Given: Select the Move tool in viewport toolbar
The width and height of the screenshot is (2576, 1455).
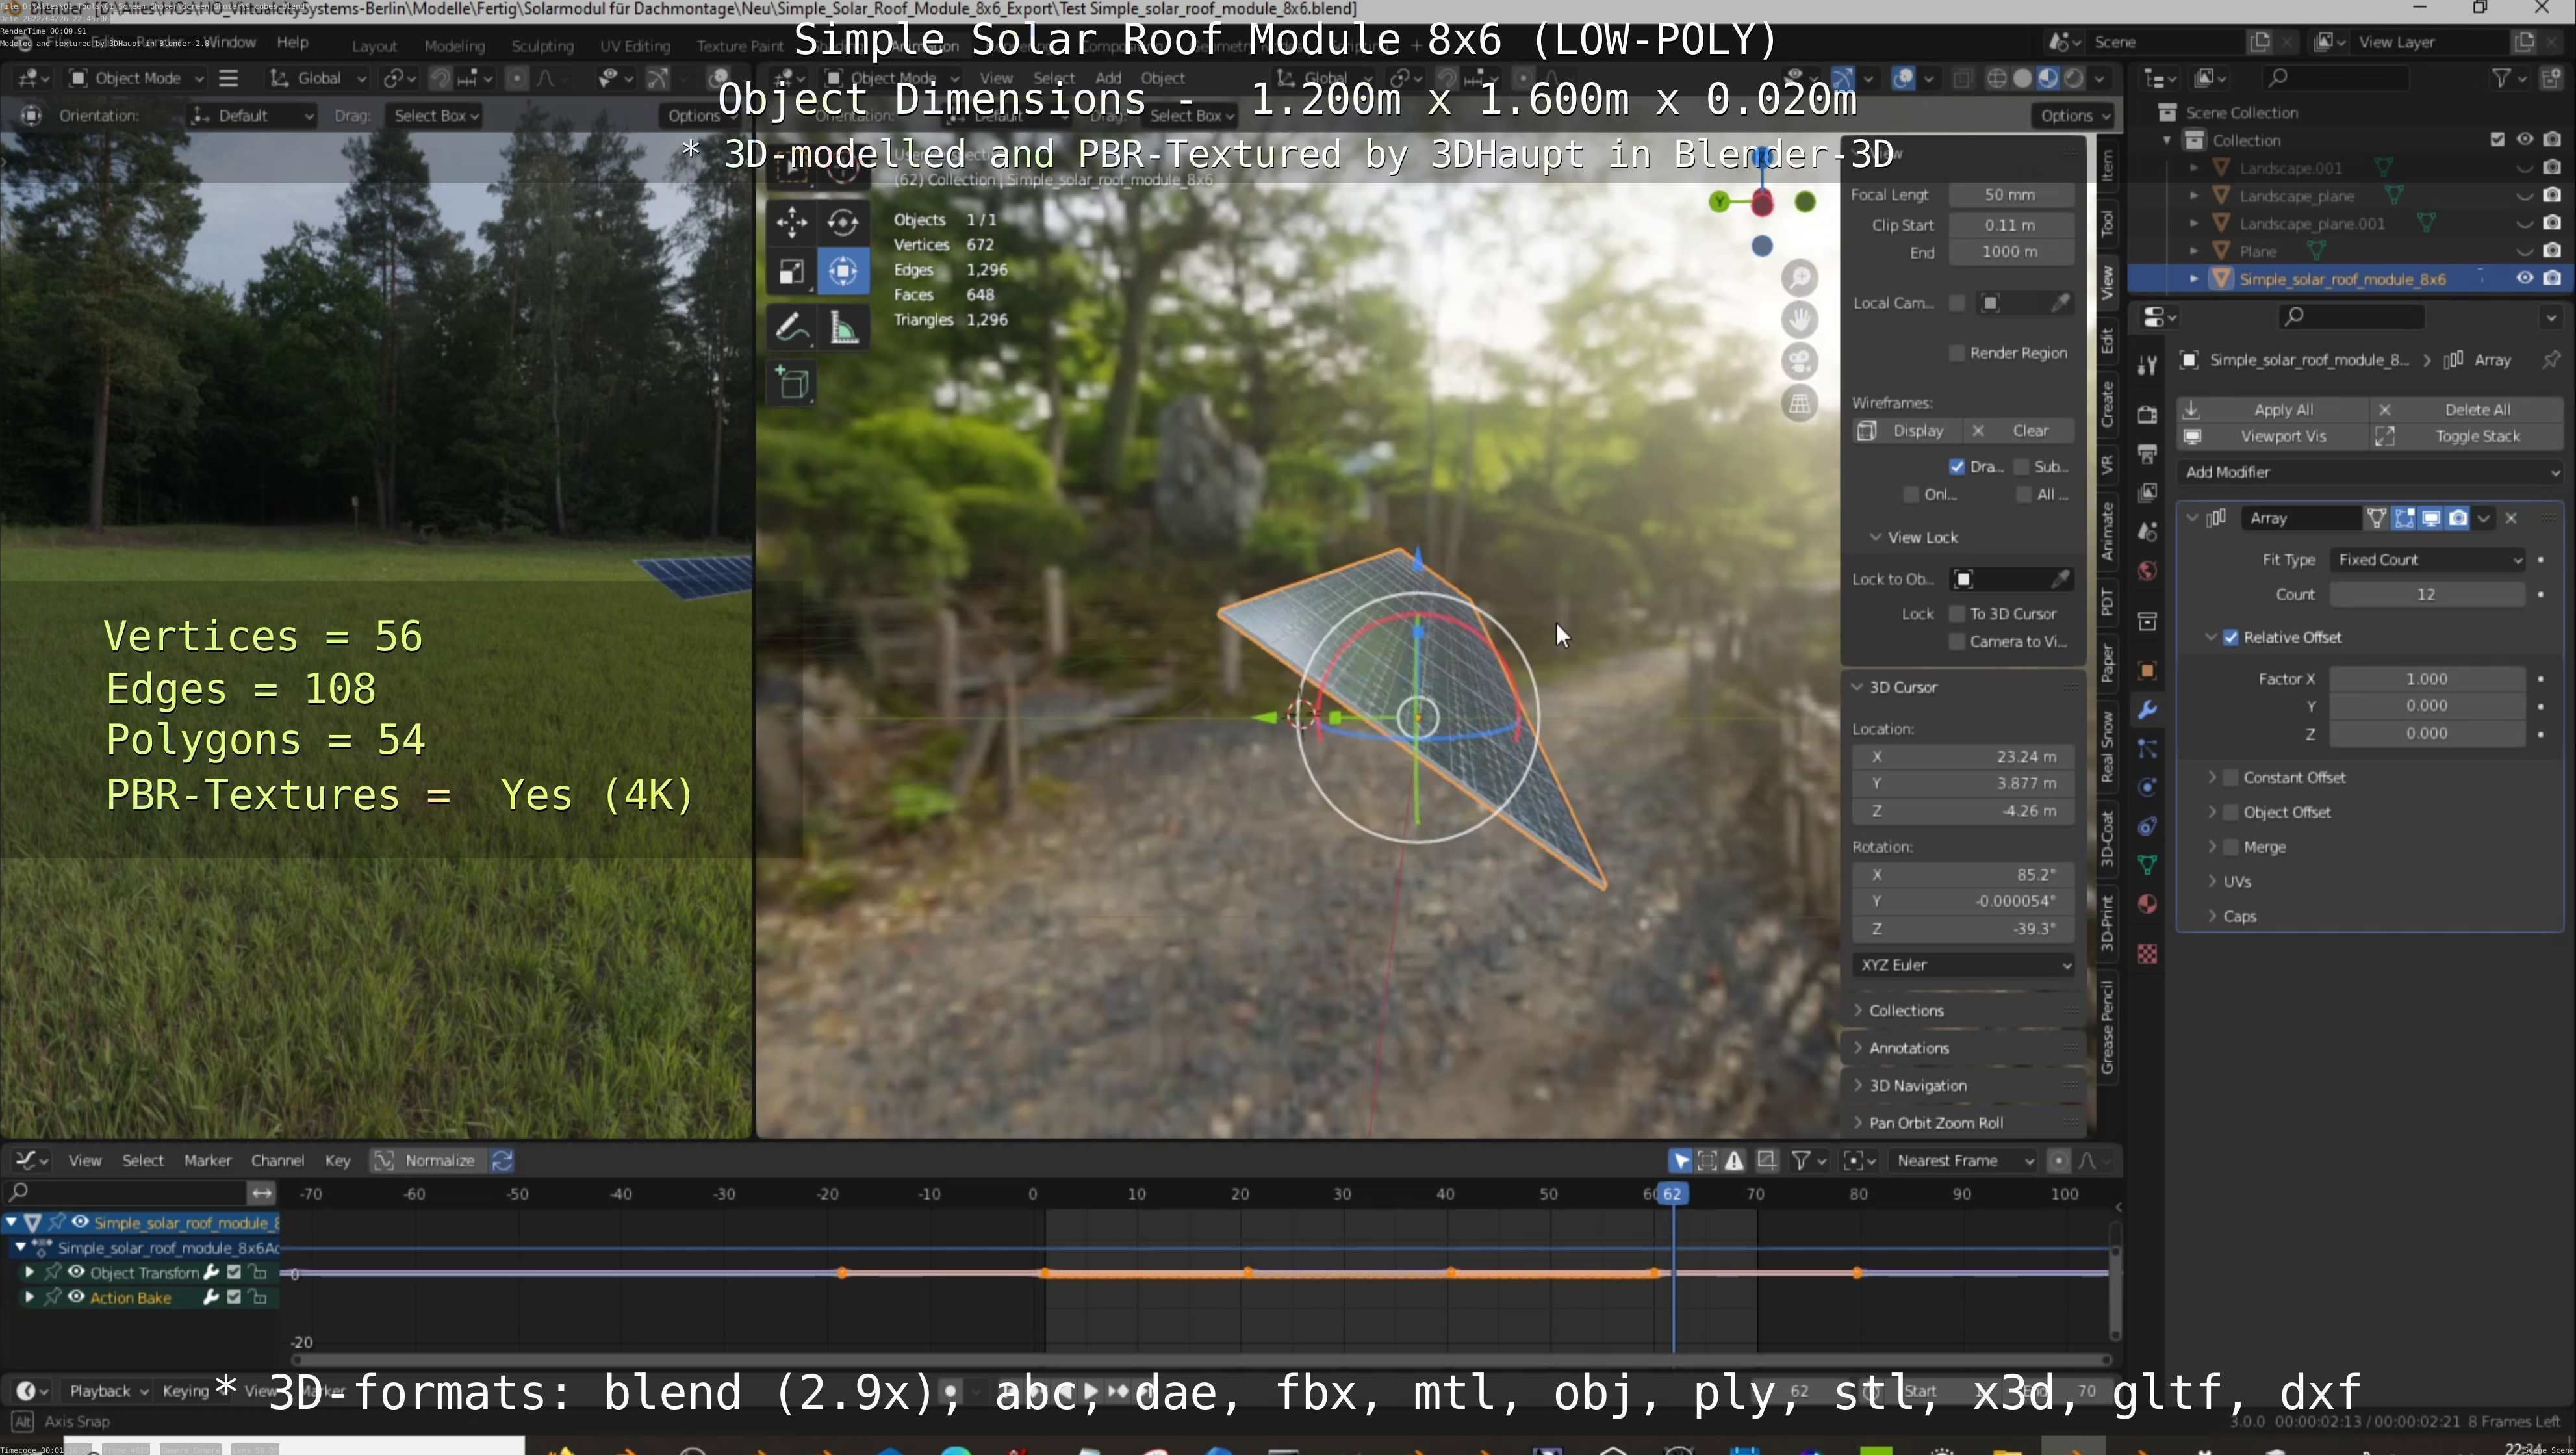Looking at the screenshot, I should coord(791,221).
